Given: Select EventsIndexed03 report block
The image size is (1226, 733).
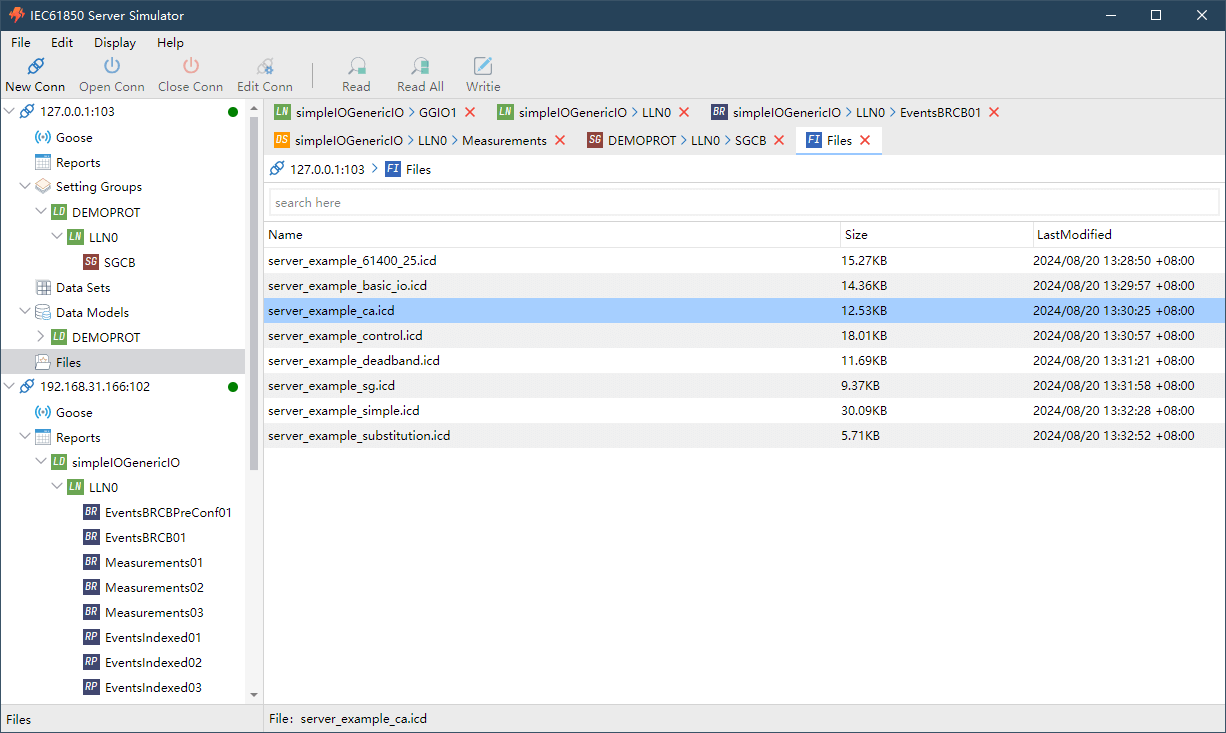Looking at the screenshot, I should click(x=153, y=688).
